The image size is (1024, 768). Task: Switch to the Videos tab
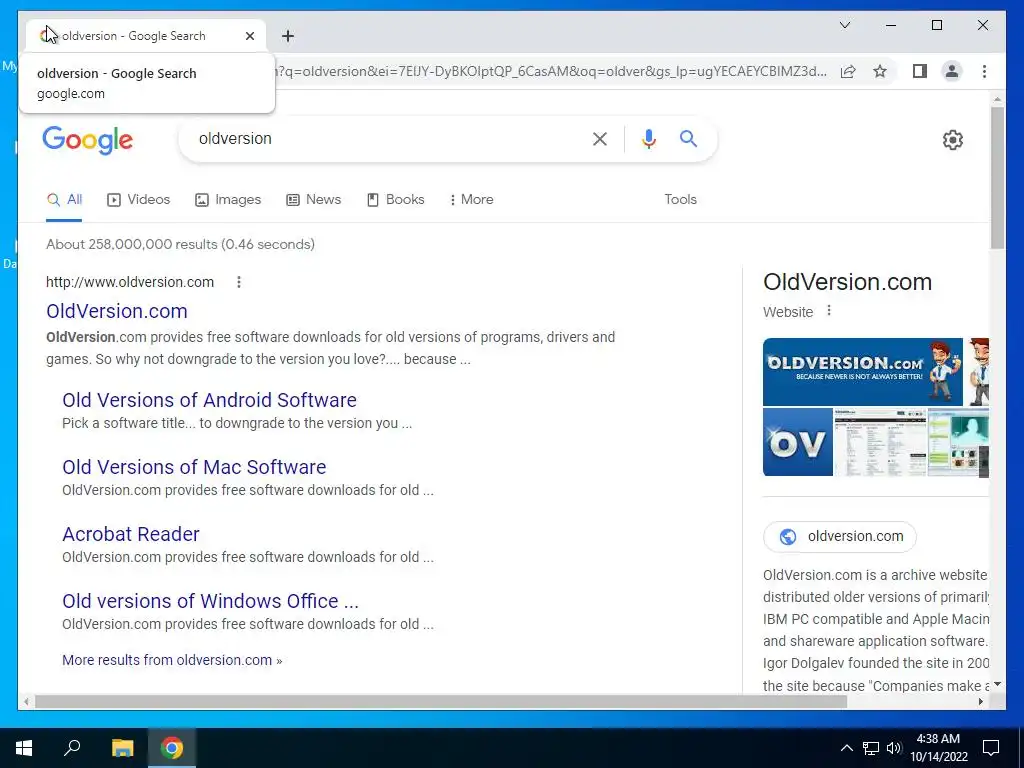tap(138, 200)
